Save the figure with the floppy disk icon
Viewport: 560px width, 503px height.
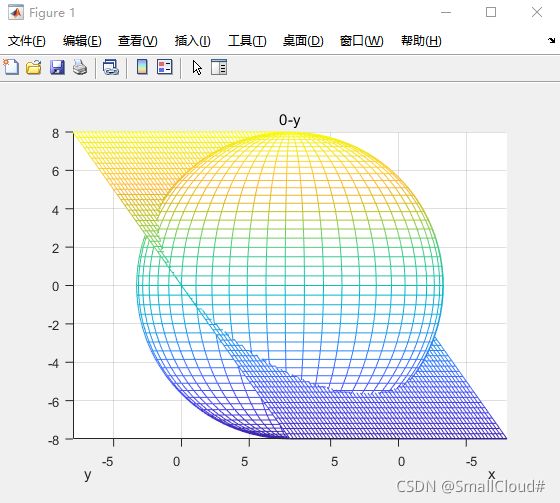tap(57, 67)
